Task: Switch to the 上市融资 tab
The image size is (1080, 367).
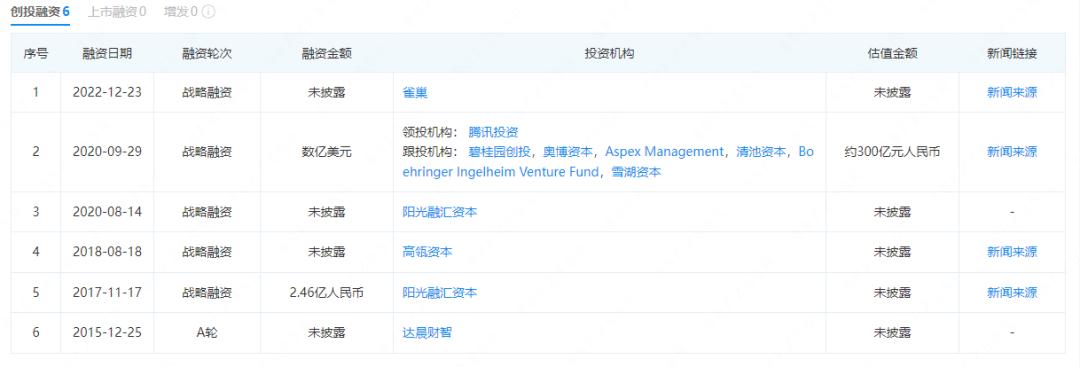Action: pyautogui.click(x=117, y=12)
